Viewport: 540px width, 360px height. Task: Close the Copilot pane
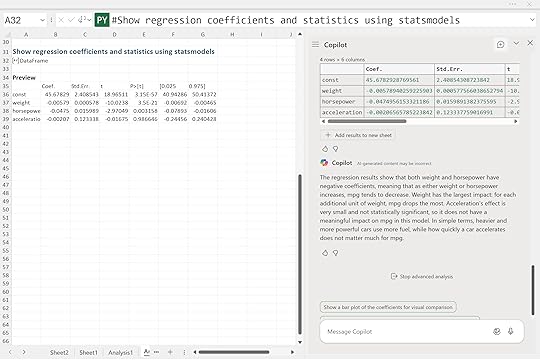(x=530, y=43)
